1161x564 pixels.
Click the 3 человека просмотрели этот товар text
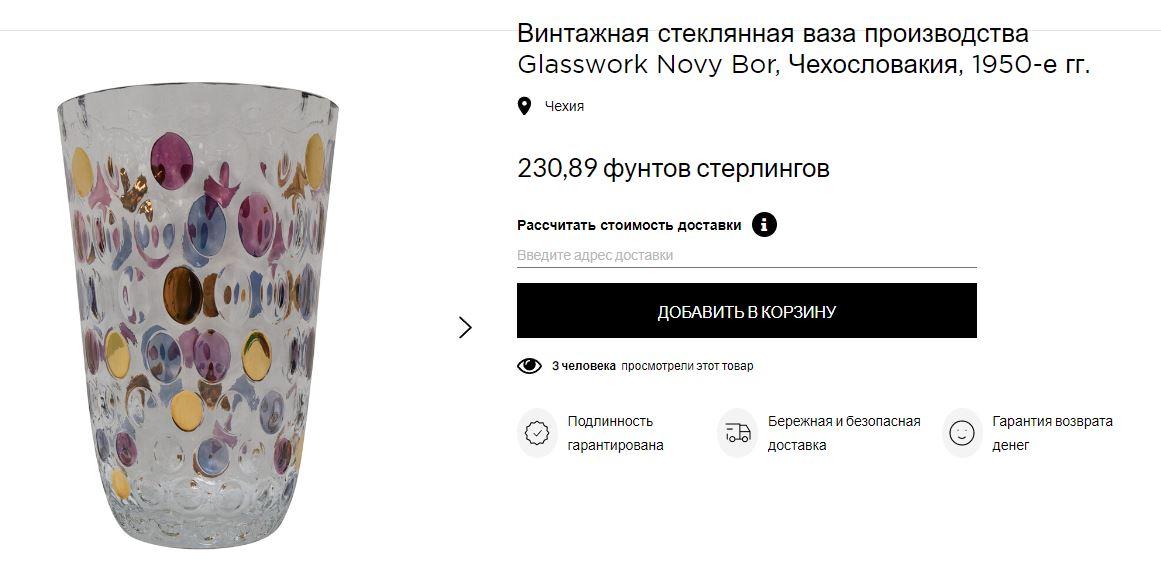[652, 366]
